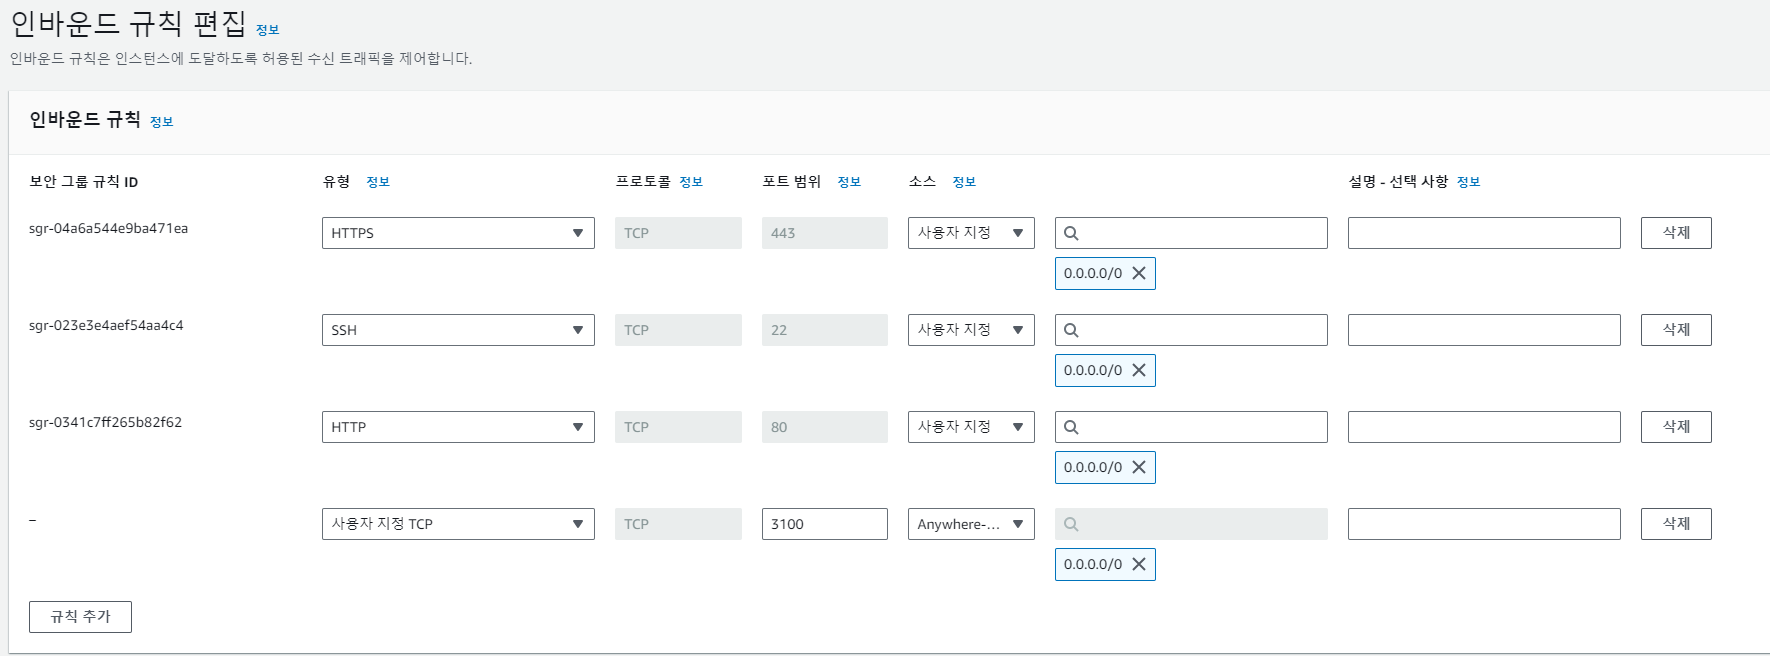Open the 사용자 지정 TCP type dropdown

(458, 524)
